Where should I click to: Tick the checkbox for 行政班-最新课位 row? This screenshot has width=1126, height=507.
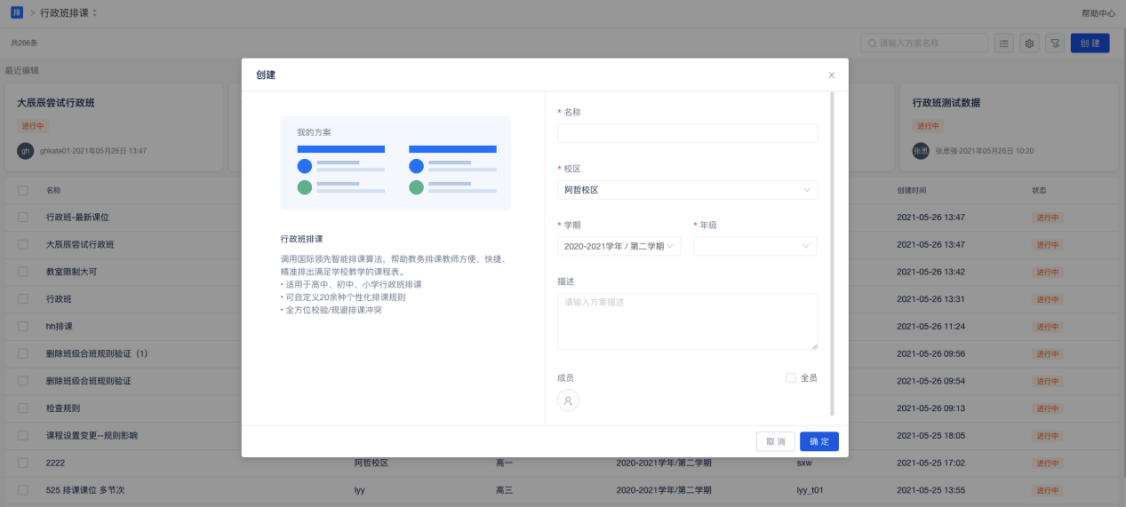(23, 217)
